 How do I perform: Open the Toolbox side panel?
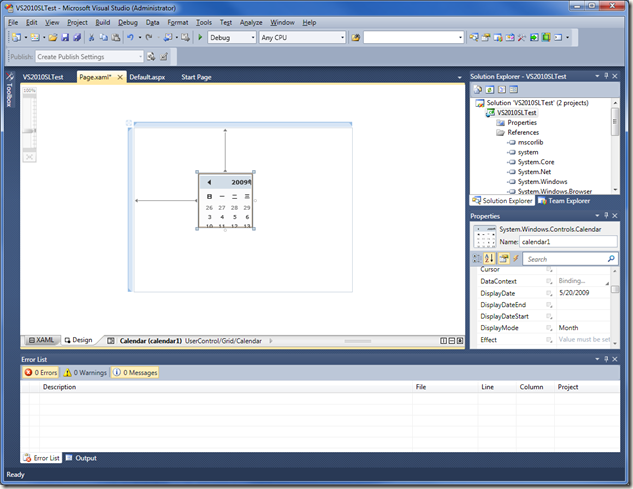[9, 90]
